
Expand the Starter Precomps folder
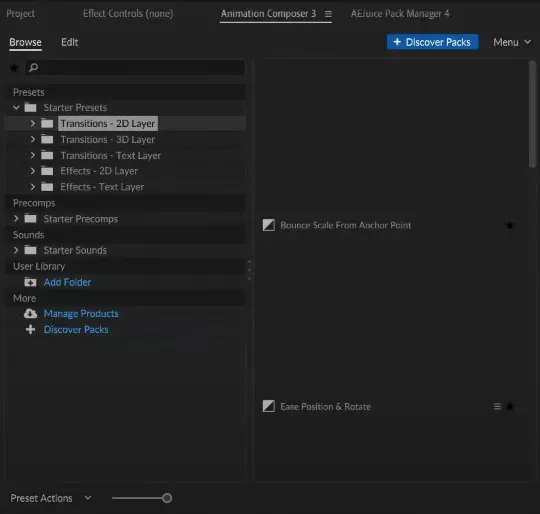(x=16, y=219)
